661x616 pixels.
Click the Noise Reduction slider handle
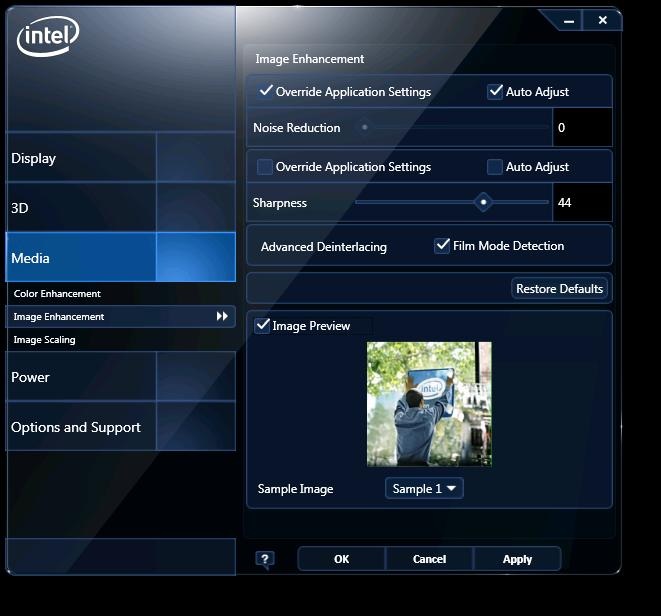coord(365,127)
